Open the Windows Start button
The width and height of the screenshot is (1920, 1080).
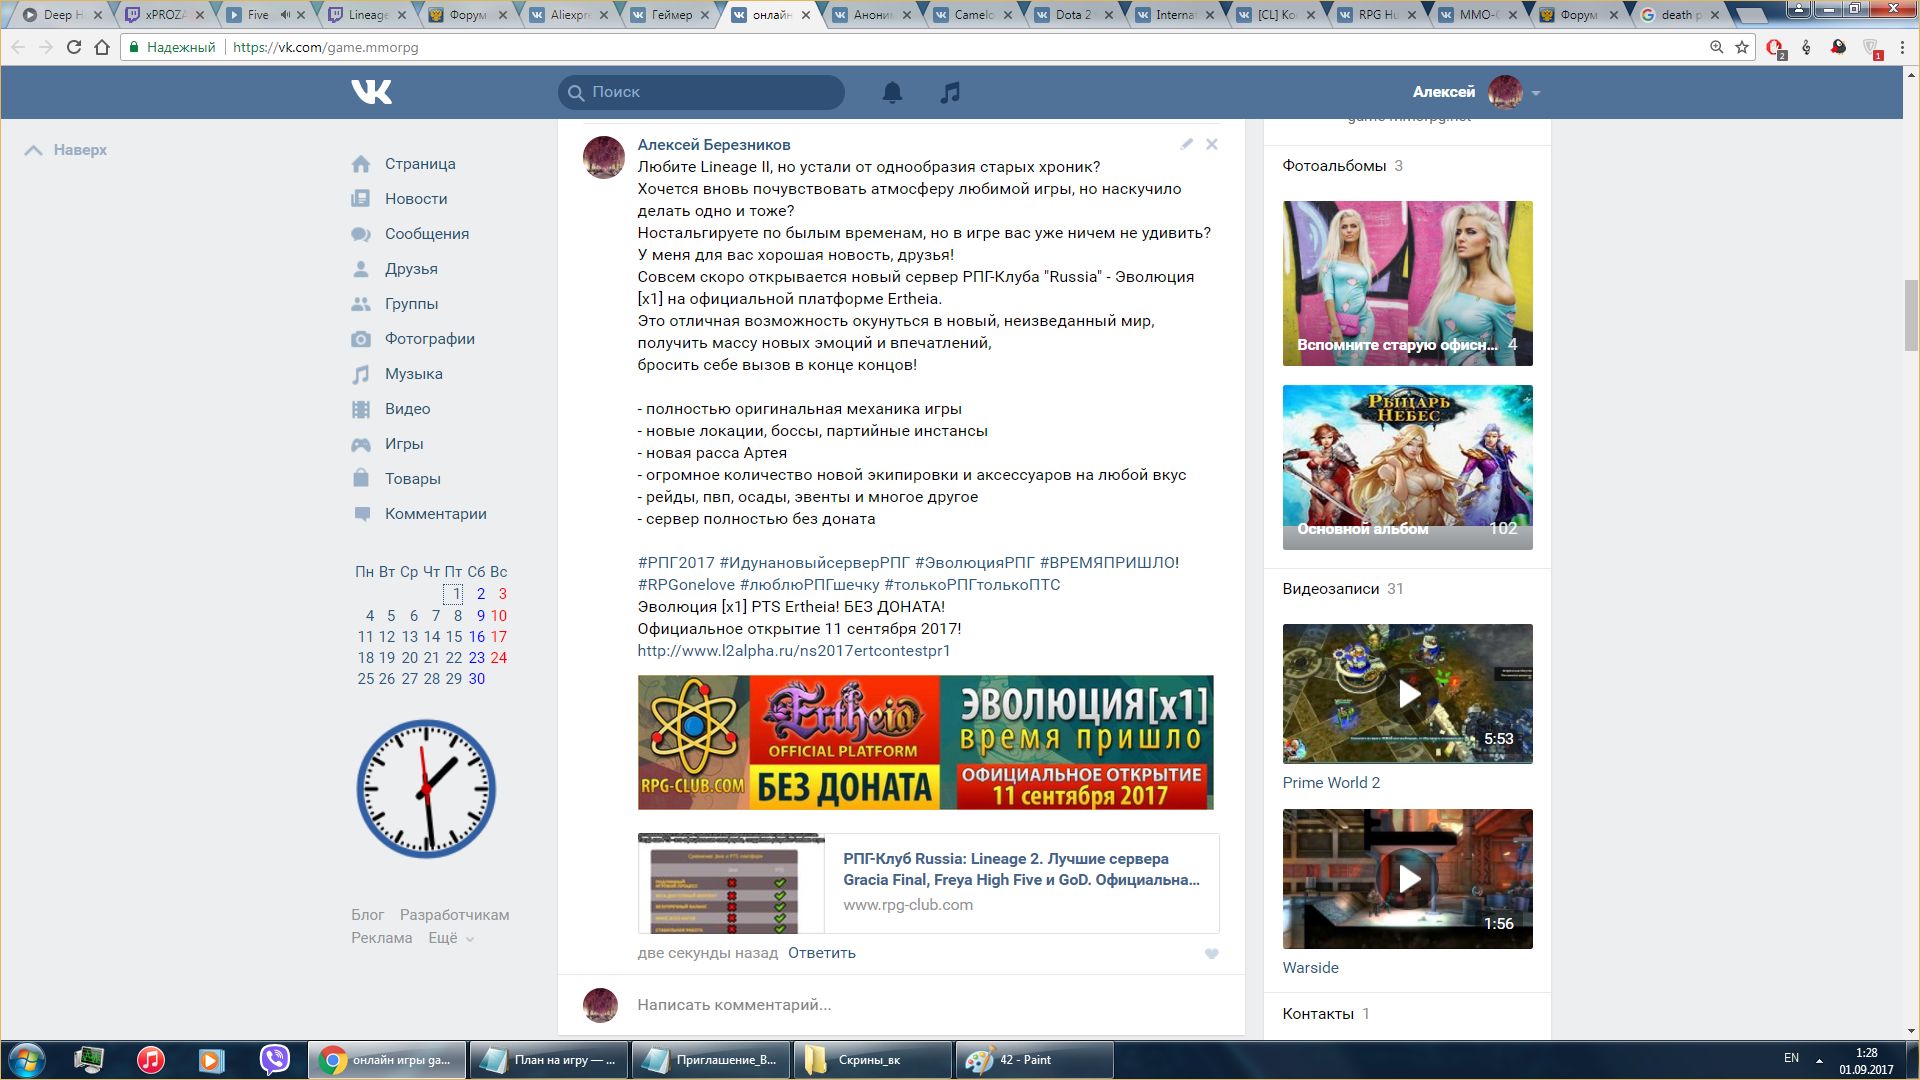coord(27,1060)
